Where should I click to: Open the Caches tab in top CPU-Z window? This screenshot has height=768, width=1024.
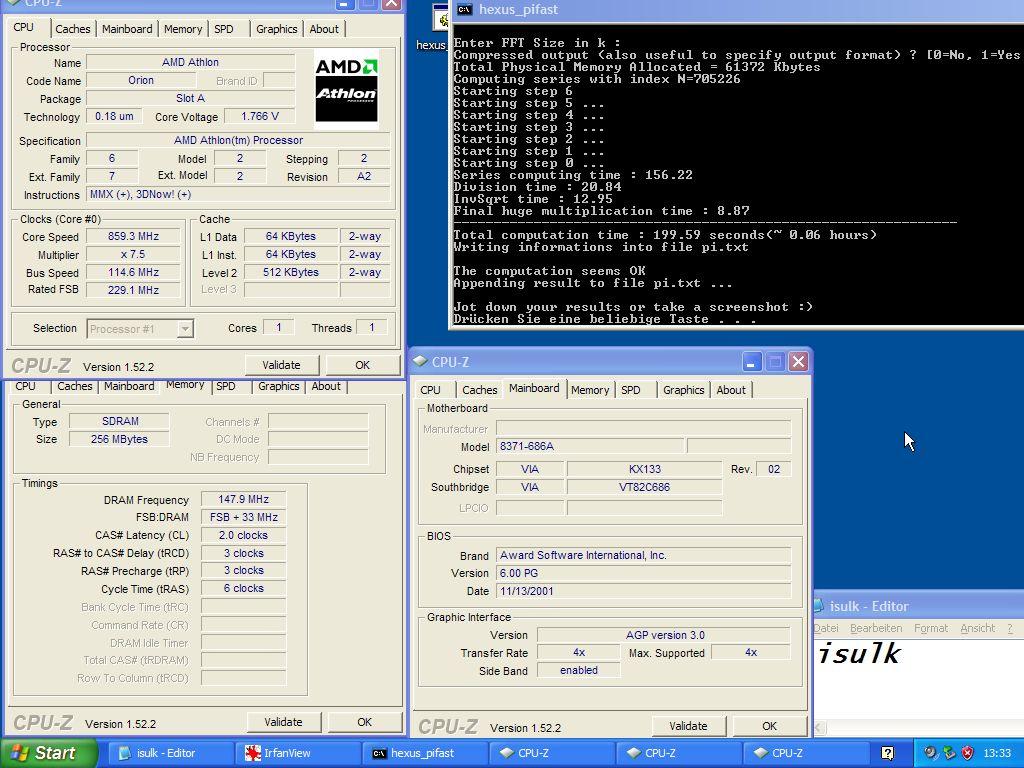pos(72,29)
